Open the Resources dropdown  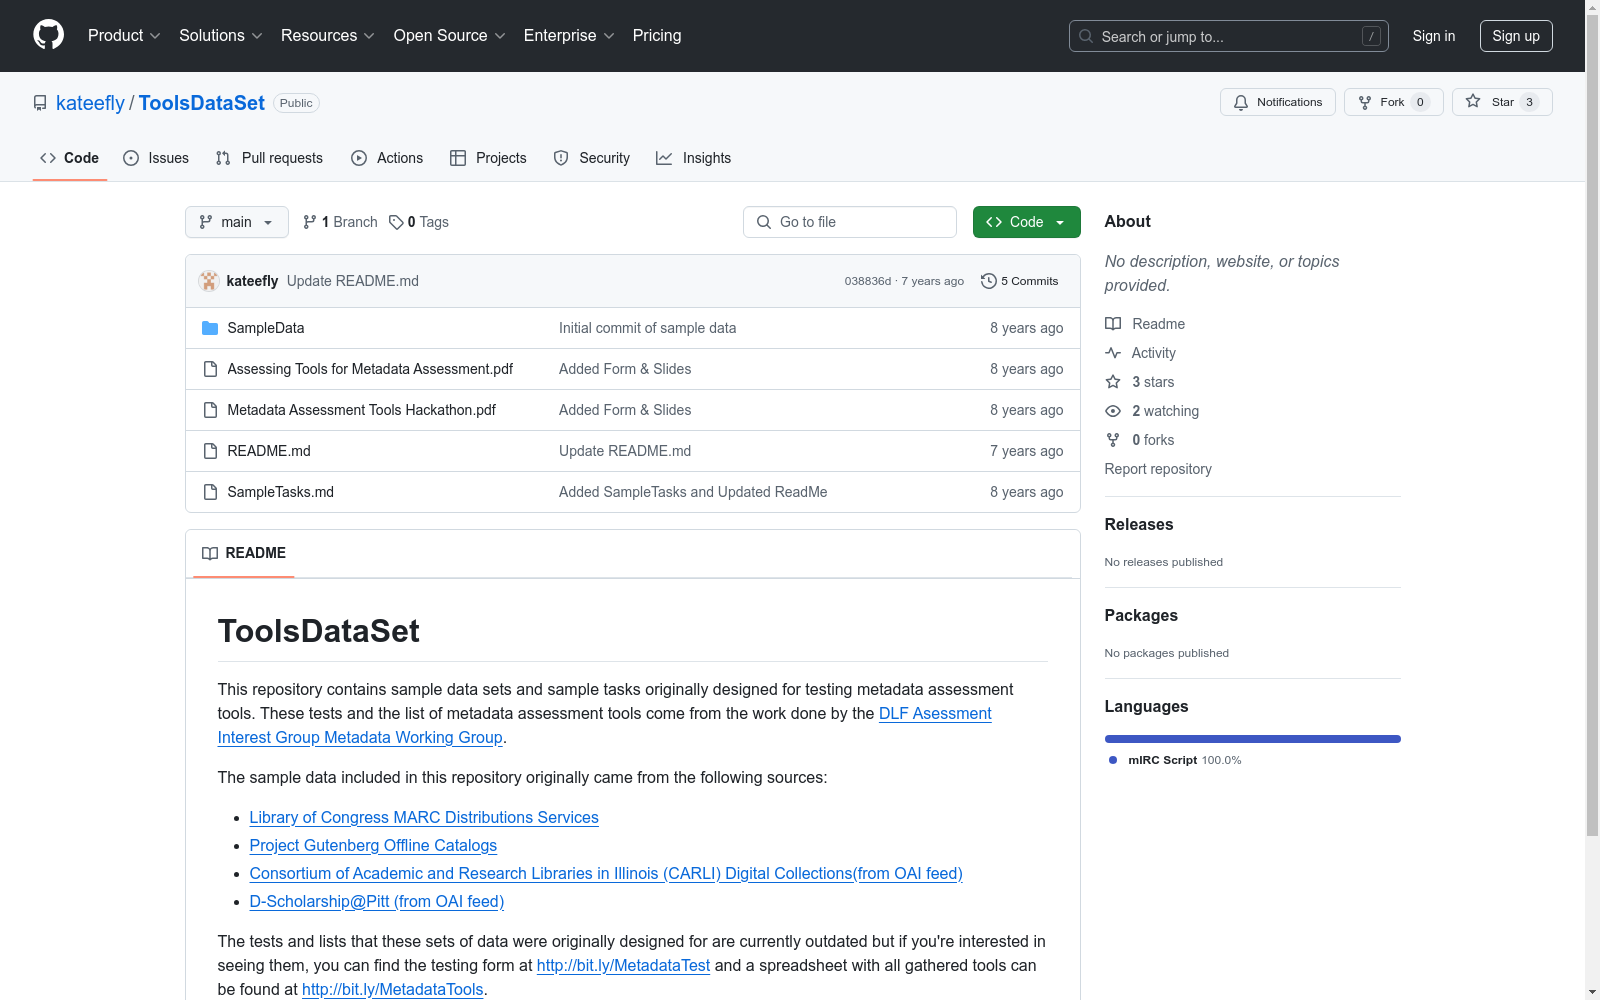[328, 36]
